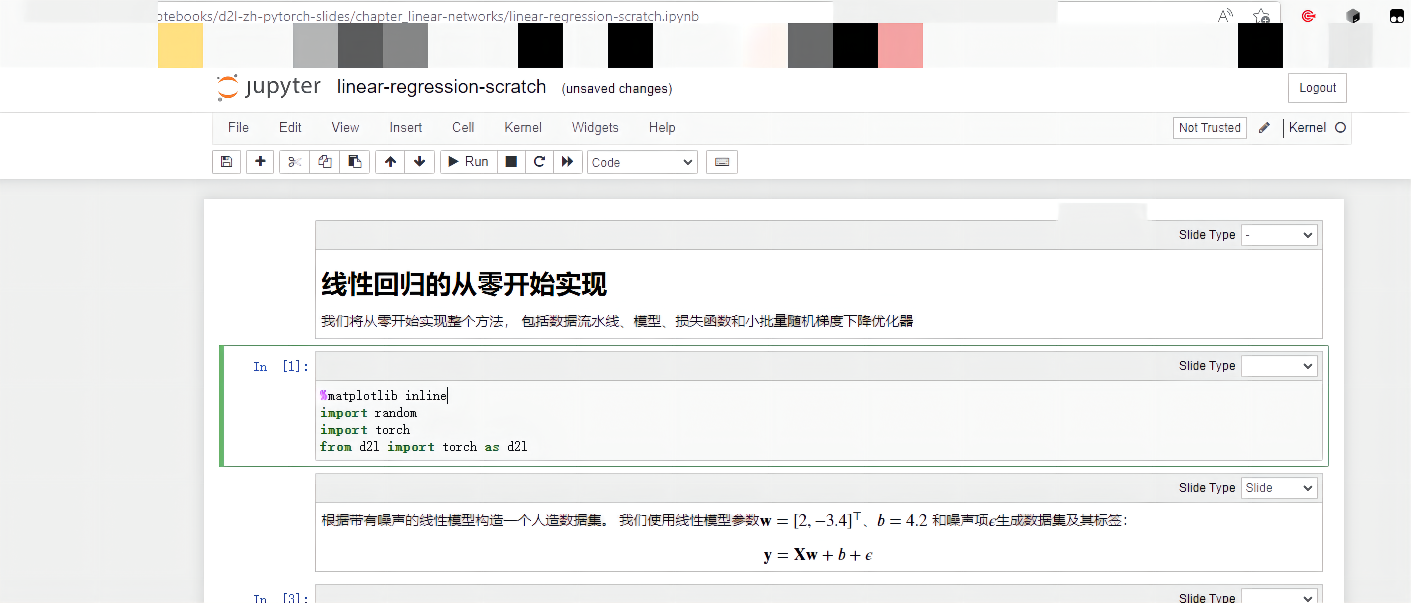Open the Insert menu
This screenshot has height=603, width=1411.
click(x=406, y=128)
